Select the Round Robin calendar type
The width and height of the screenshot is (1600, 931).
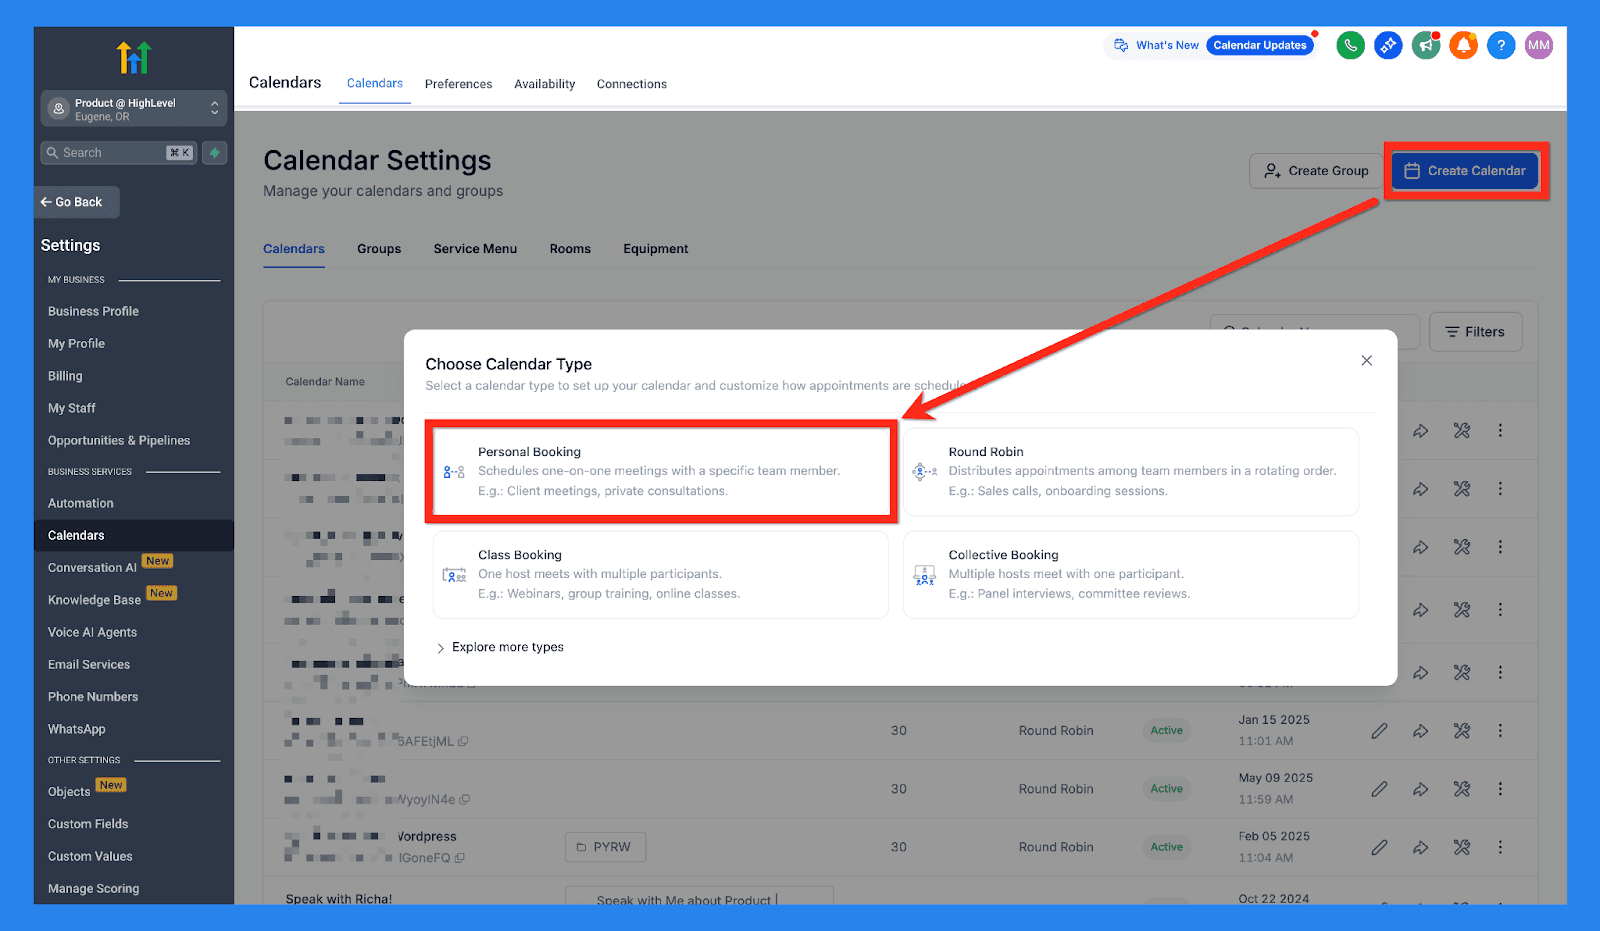[x=1131, y=471]
